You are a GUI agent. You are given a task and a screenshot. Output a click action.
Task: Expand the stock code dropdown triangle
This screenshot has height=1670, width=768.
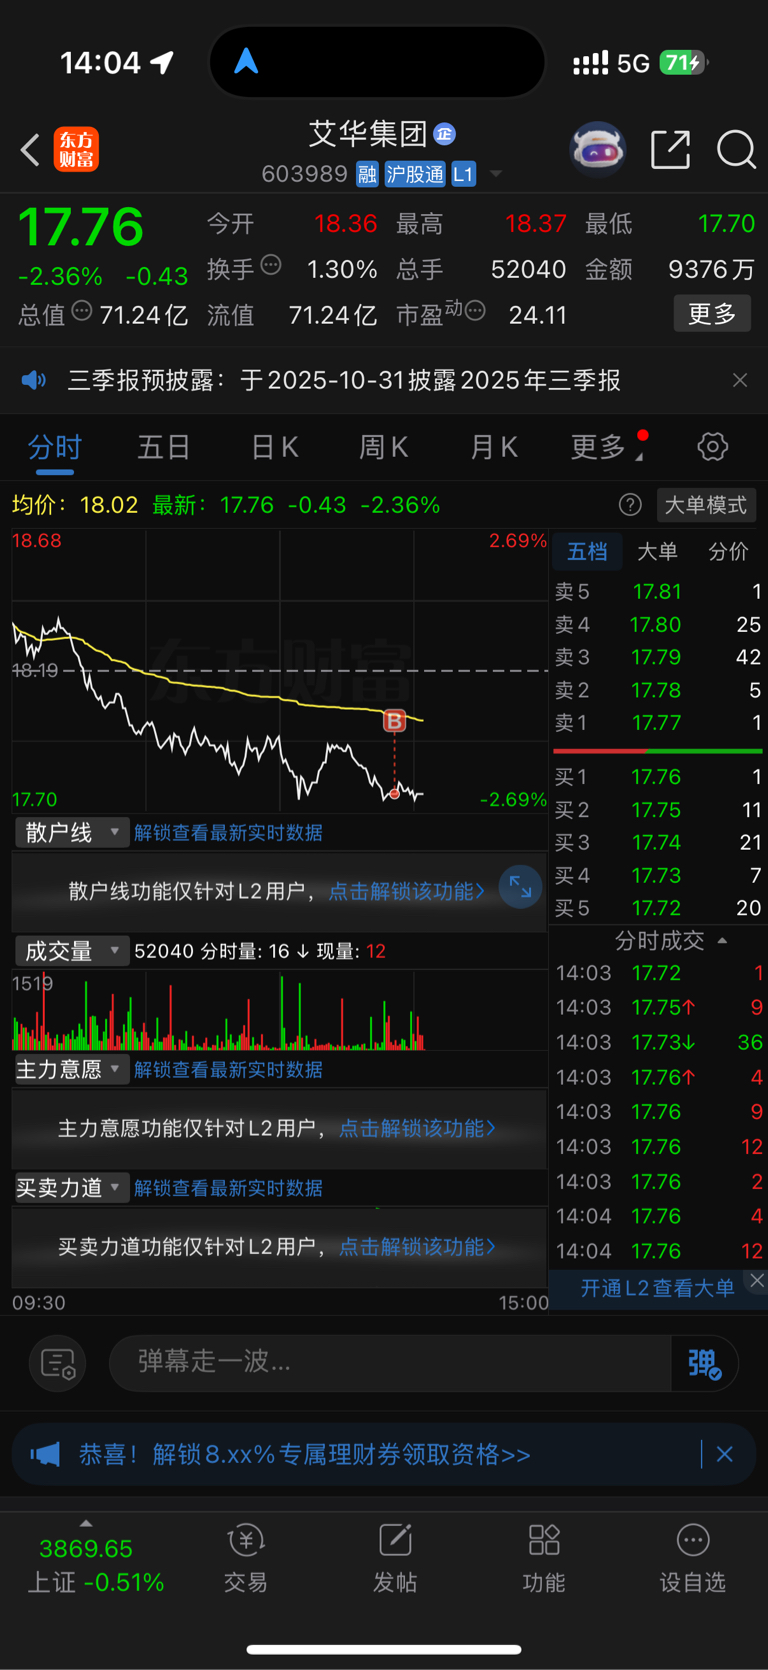point(495,175)
